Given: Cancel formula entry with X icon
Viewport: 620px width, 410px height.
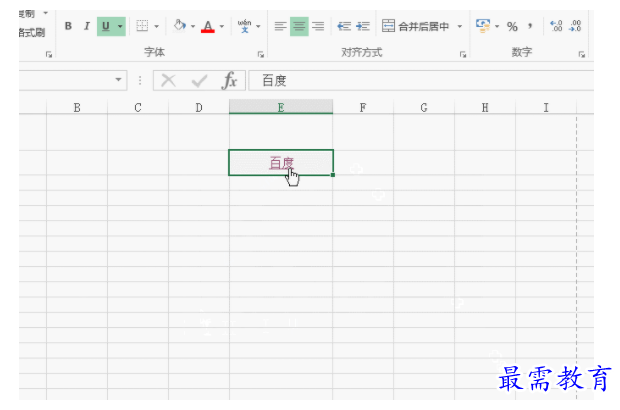Looking at the screenshot, I should pyautogui.click(x=168, y=81).
